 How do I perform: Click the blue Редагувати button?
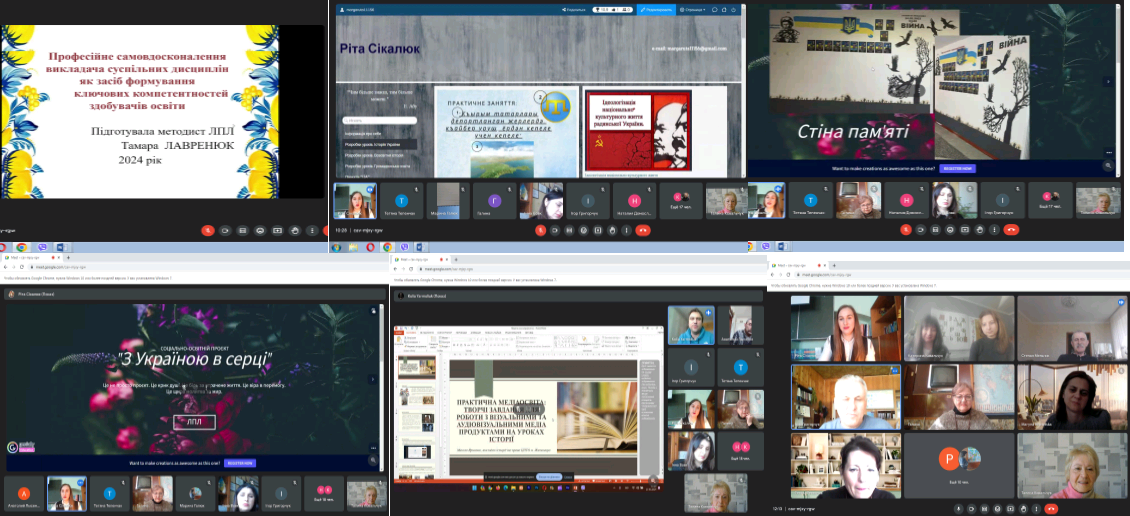pyautogui.click(x=656, y=9)
